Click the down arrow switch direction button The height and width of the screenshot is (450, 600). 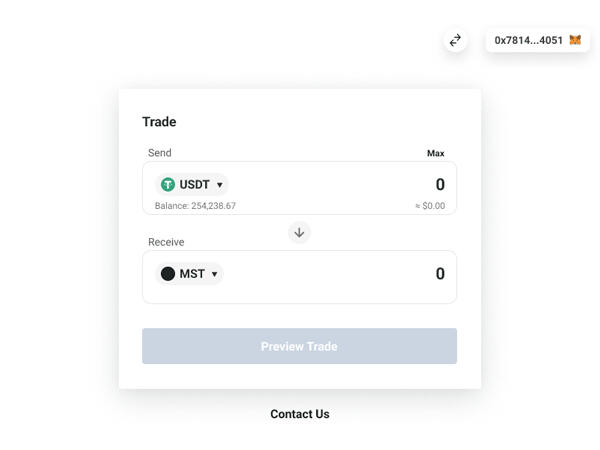(x=299, y=232)
